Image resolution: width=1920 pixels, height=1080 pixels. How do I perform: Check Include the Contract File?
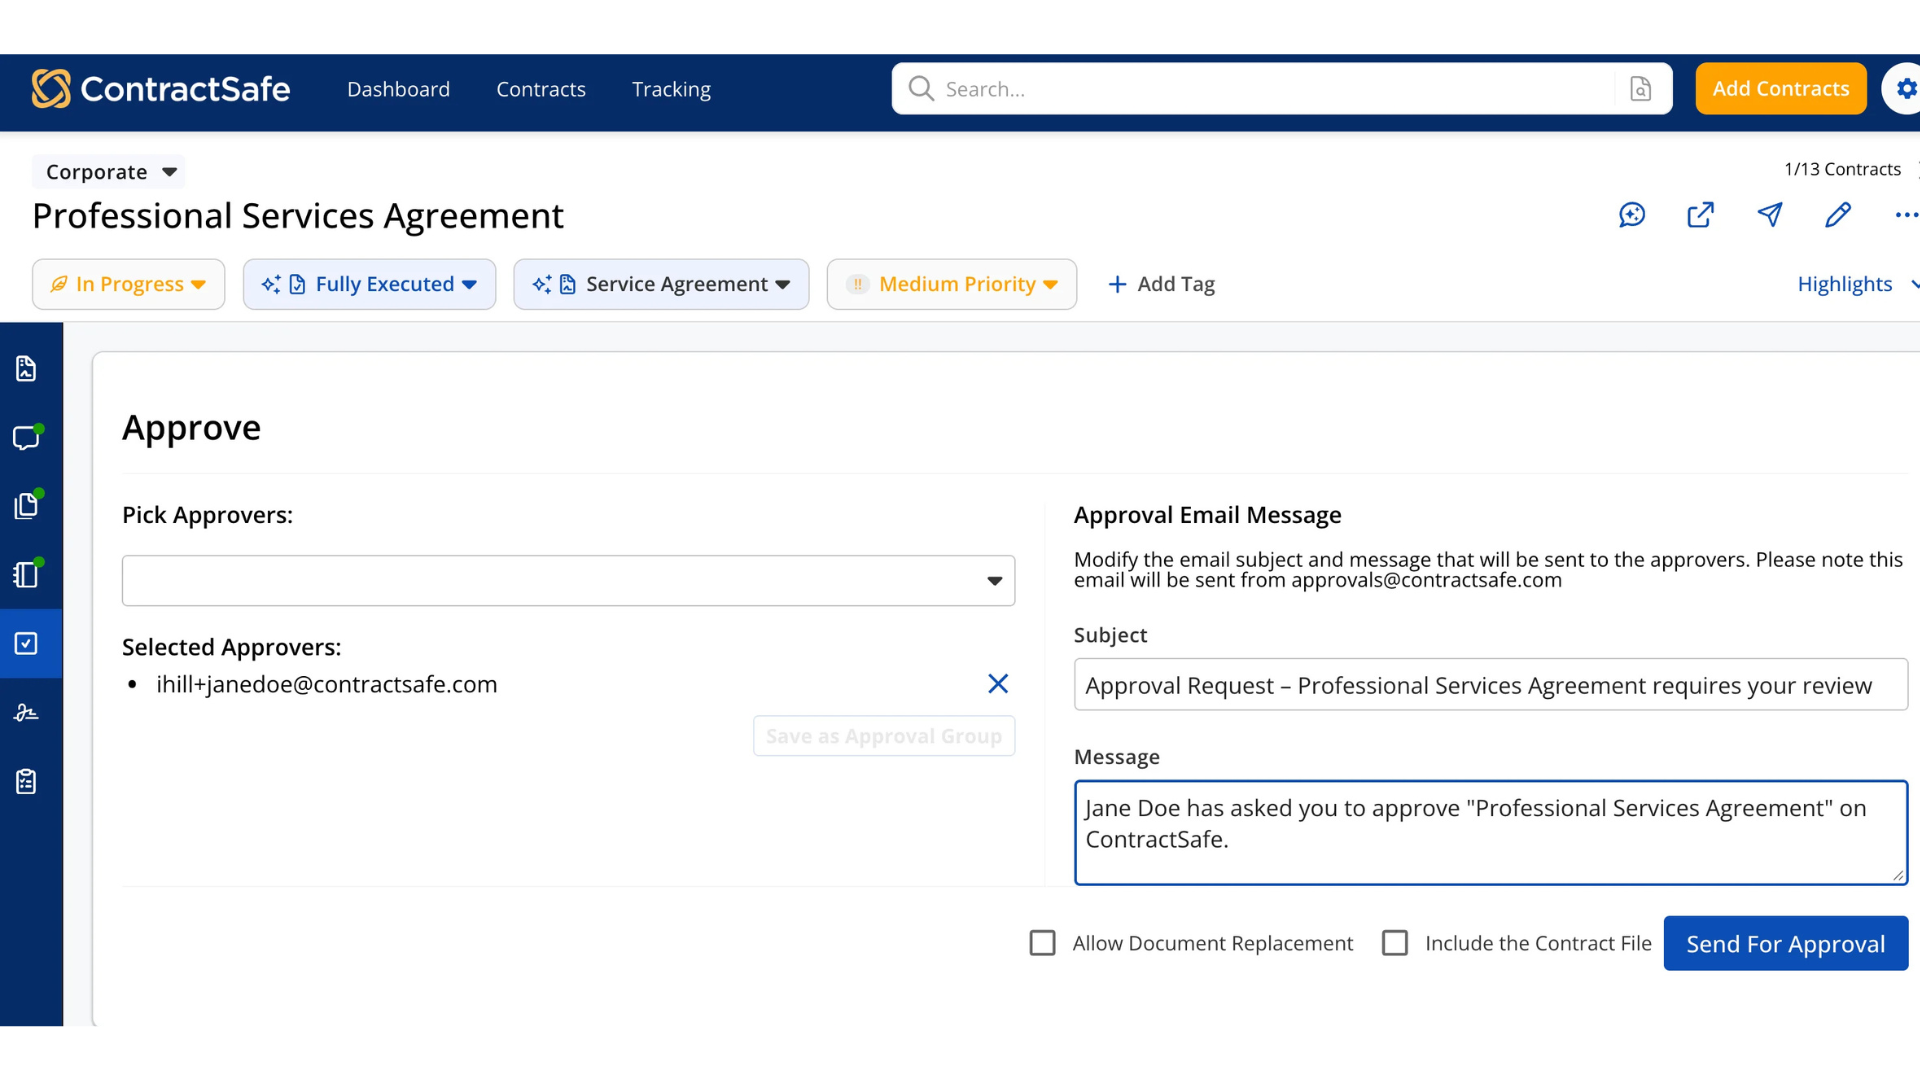tap(1395, 943)
